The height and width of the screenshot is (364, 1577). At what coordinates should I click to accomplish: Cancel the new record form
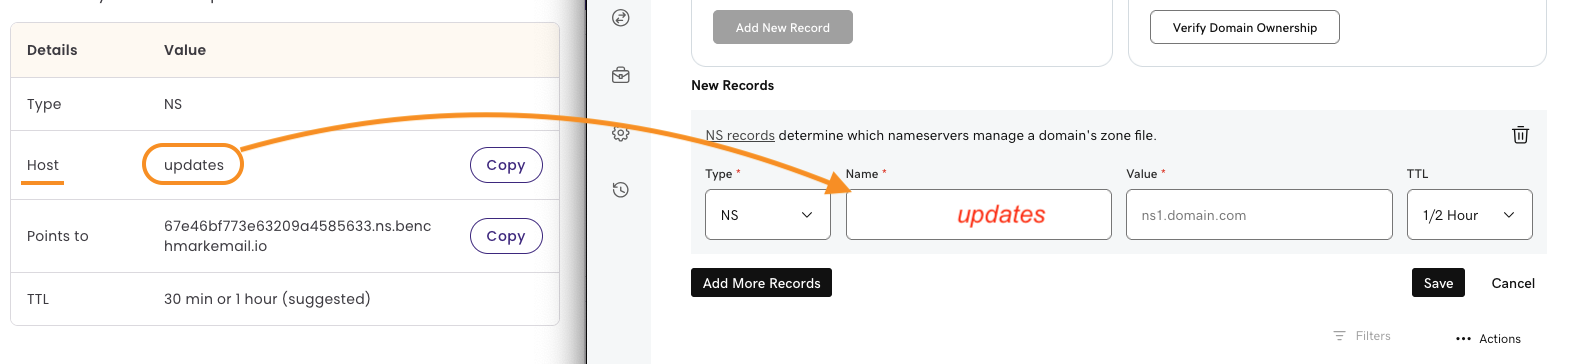pos(1513,283)
